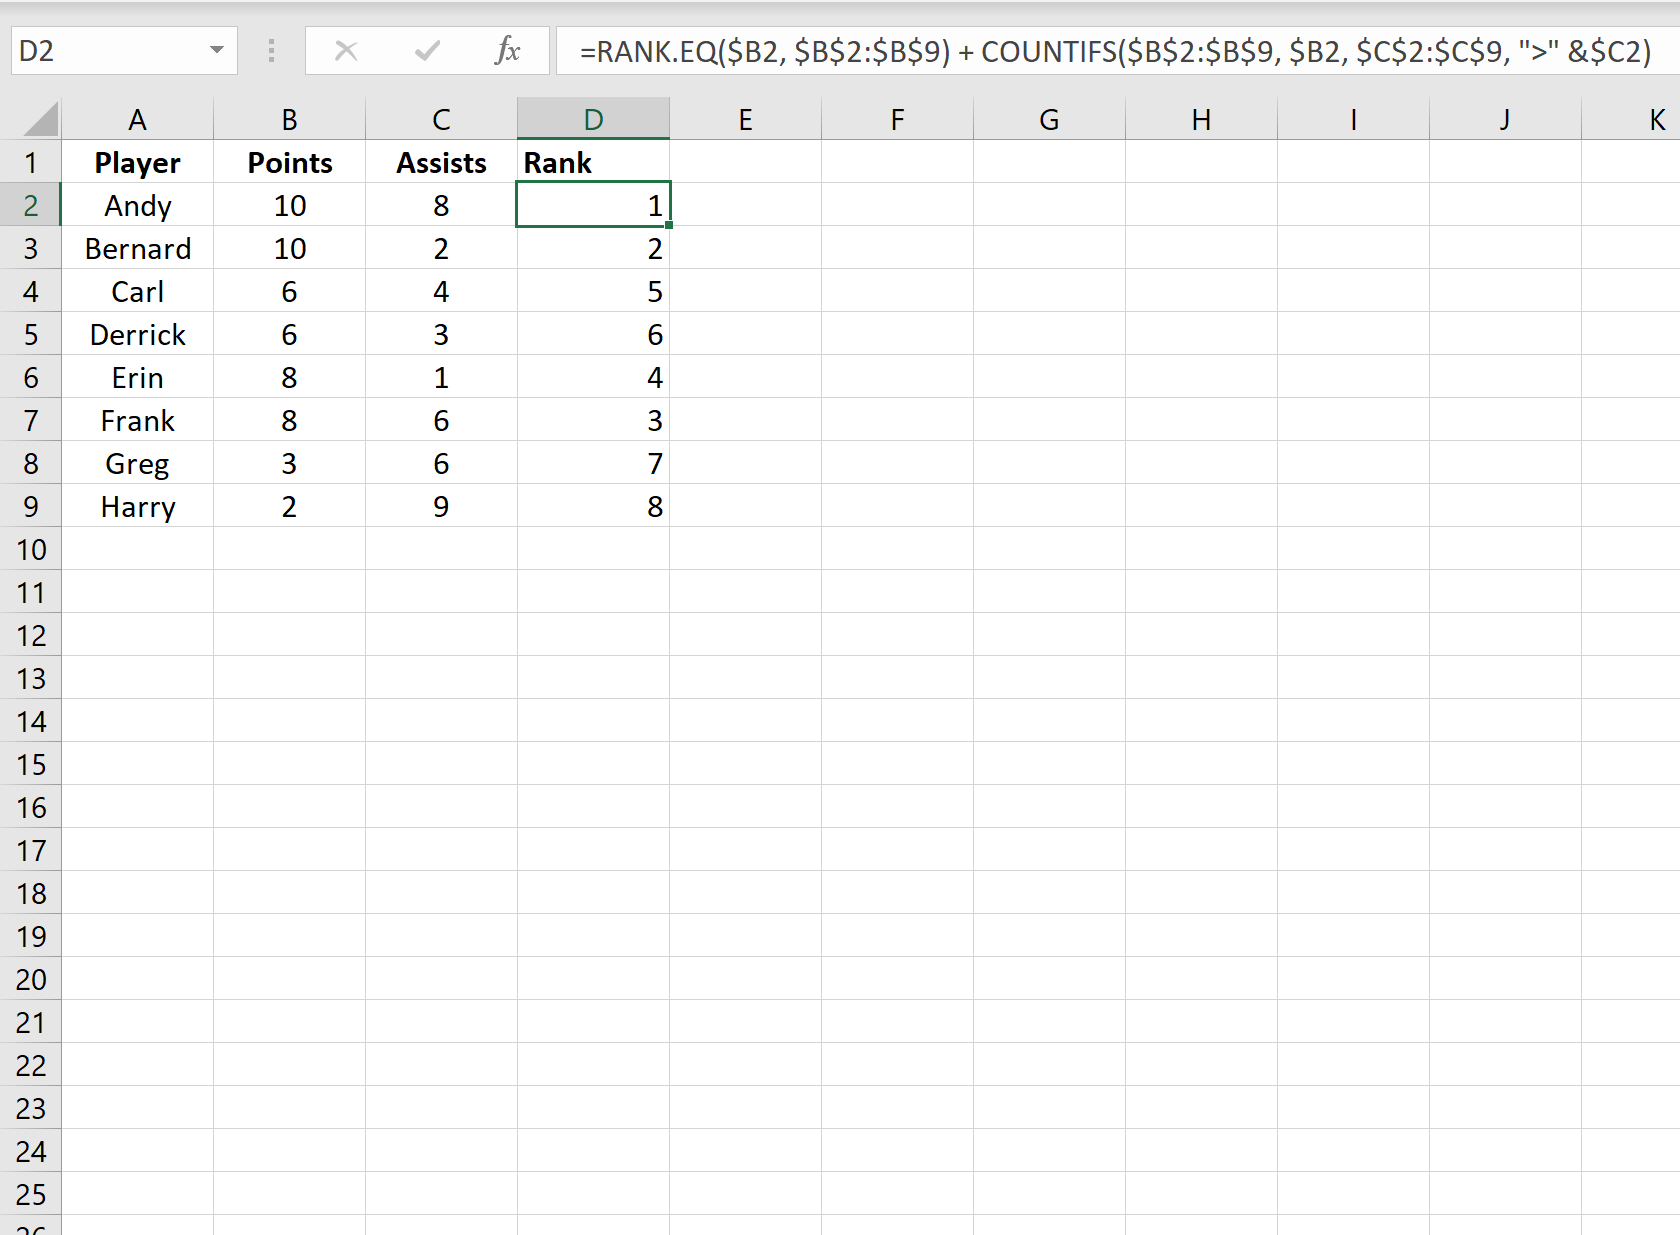1680x1235 pixels.
Task: Select column G header
Action: (1049, 120)
